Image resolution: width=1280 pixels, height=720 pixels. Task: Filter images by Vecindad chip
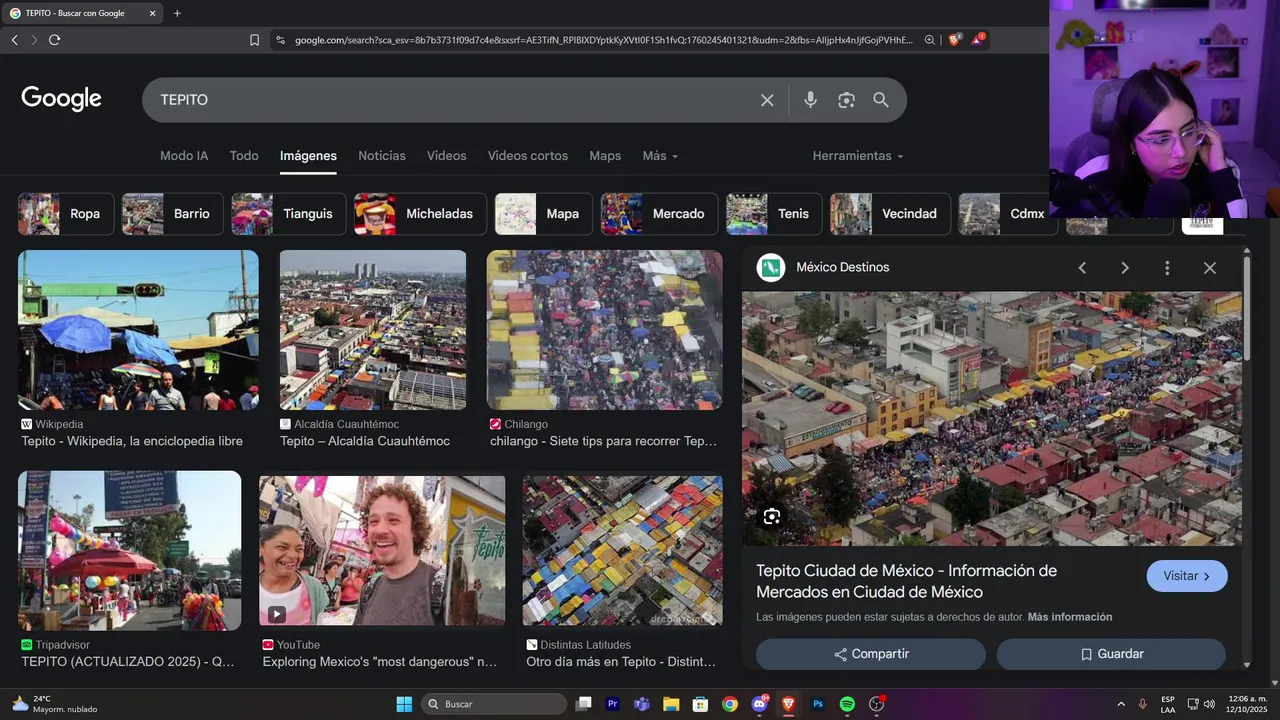pyautogui.click(x=890, y=214)
